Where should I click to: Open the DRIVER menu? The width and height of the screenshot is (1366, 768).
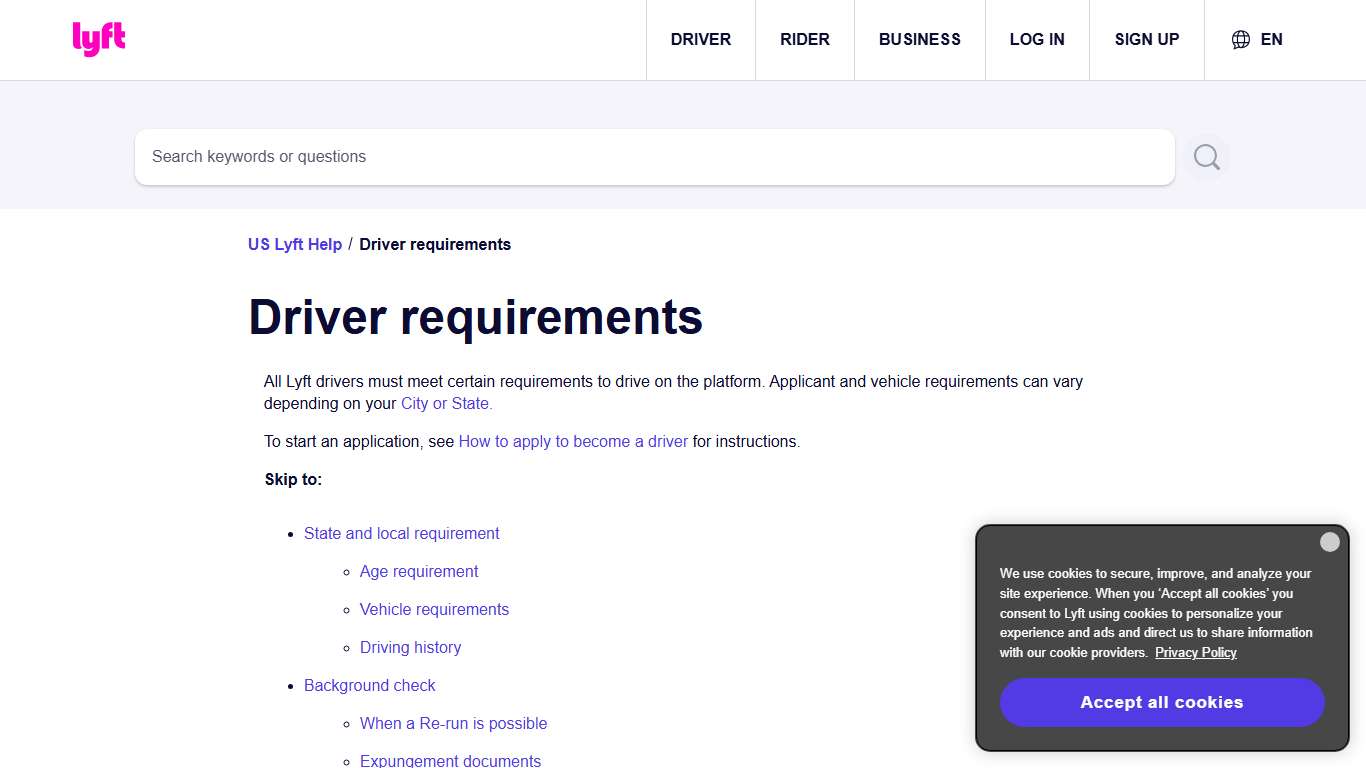point(700,39)
